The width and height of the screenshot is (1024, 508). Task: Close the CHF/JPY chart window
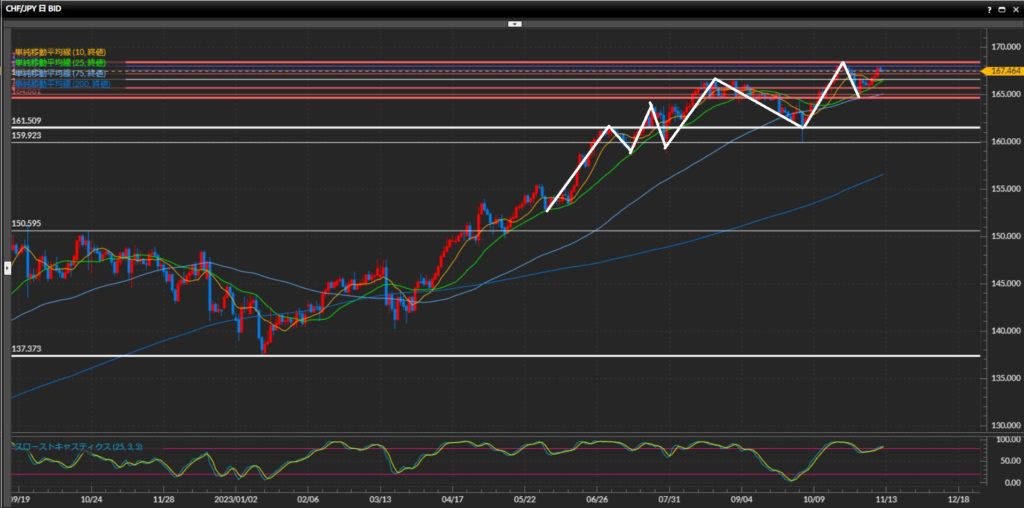[x=1014, y=9]
